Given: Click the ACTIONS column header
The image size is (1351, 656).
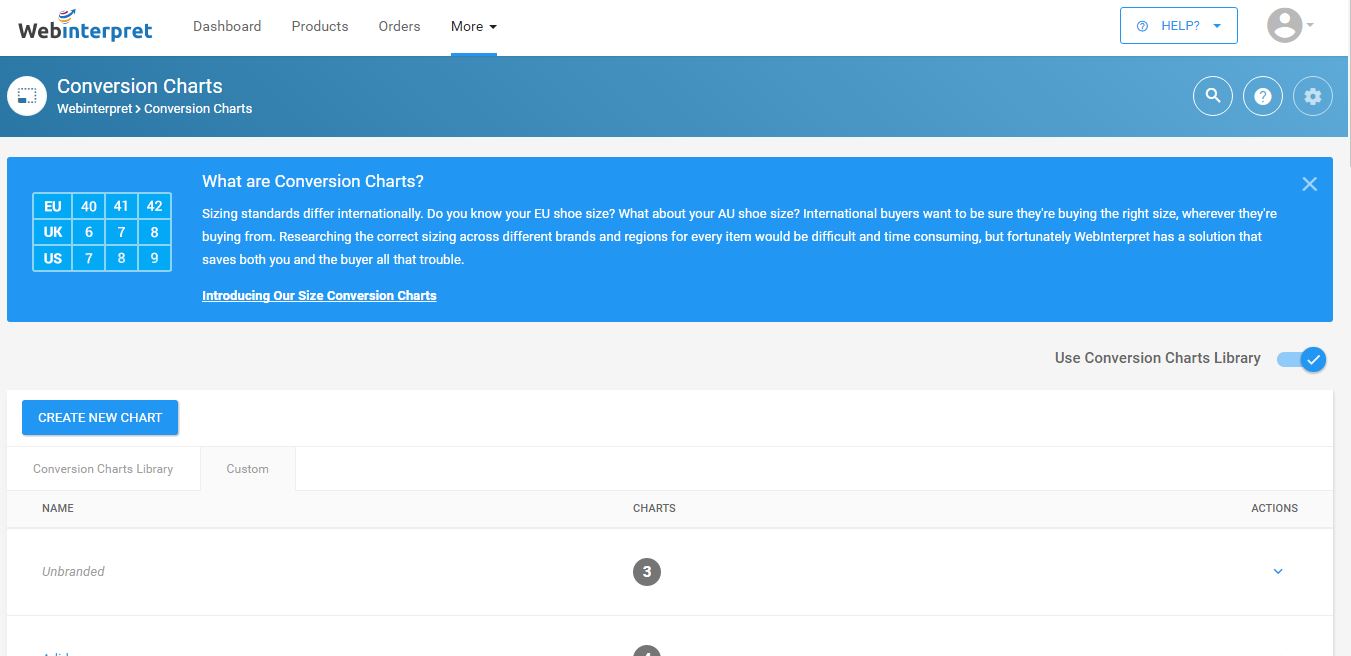Looking at the screenshot, I should pyautogui.click(x=1274, y=508).
